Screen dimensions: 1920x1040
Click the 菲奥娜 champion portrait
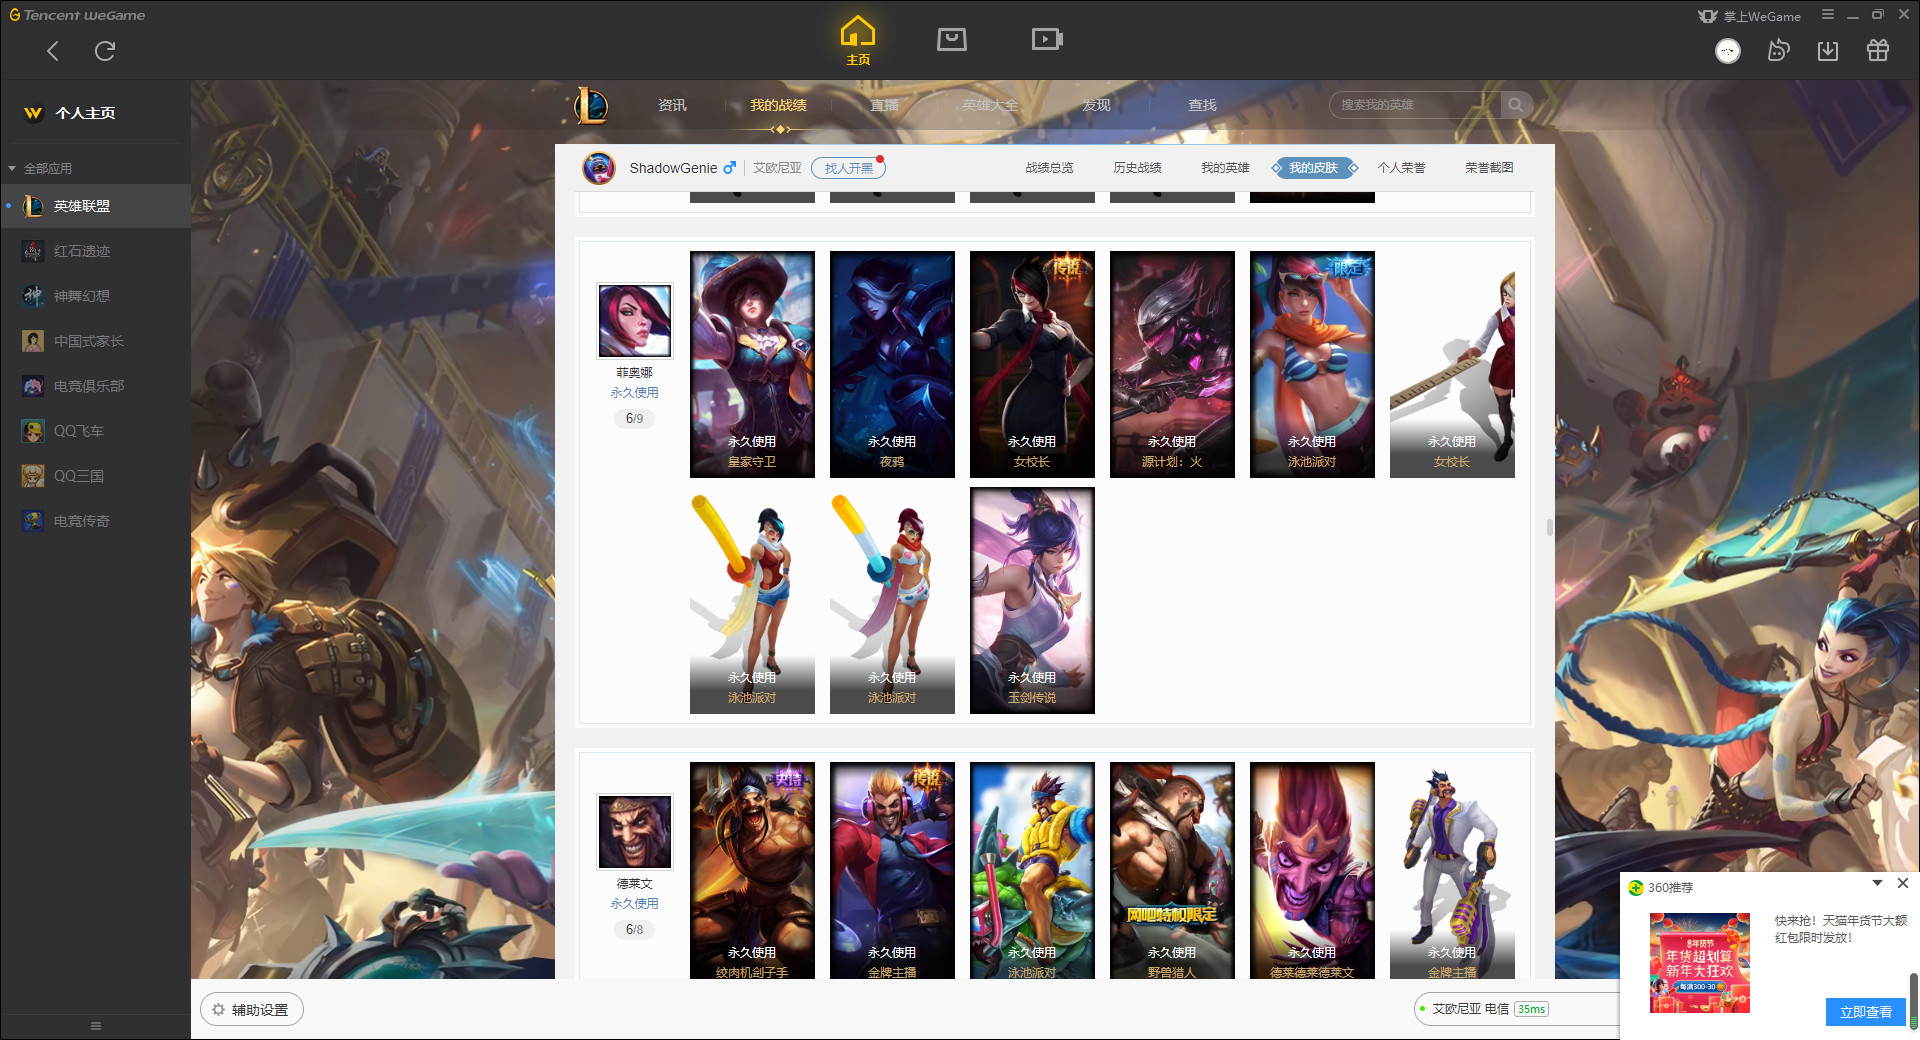coord(635,321)
